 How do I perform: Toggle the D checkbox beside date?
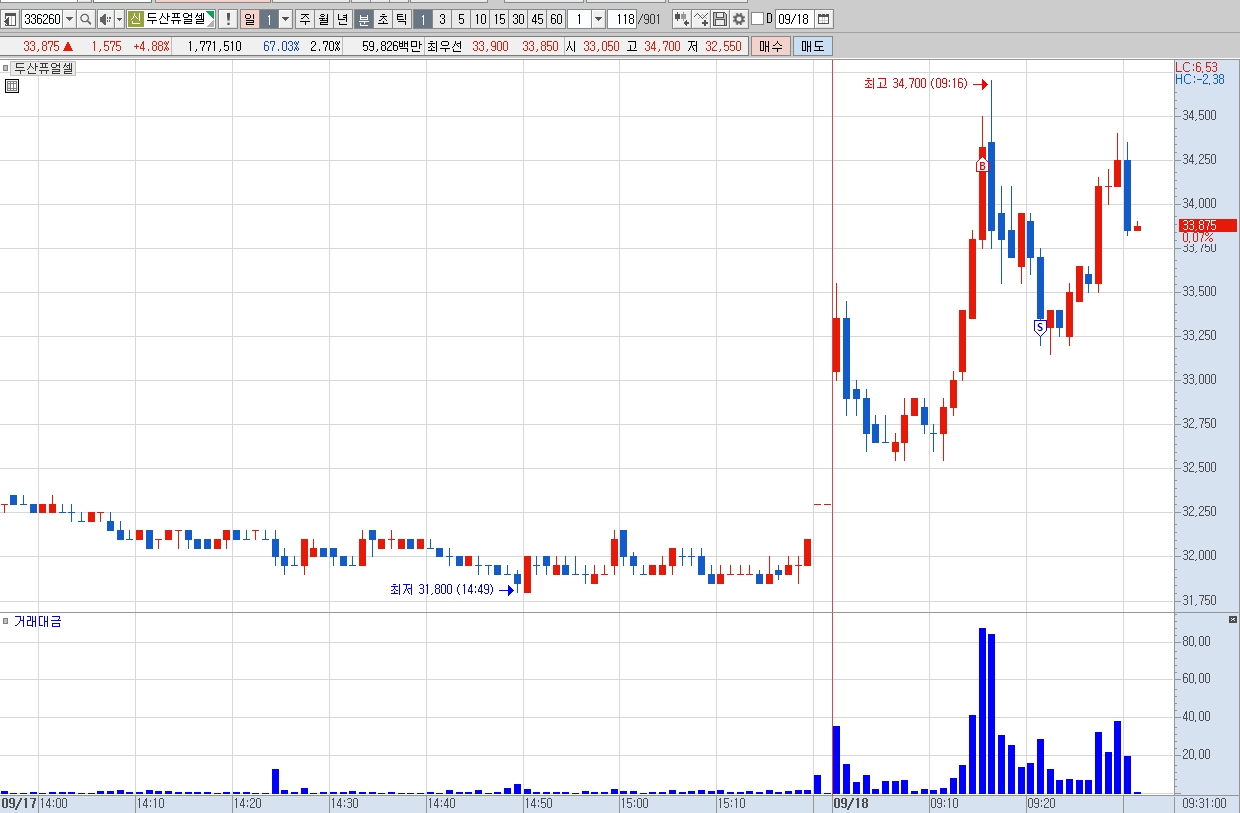757,19
